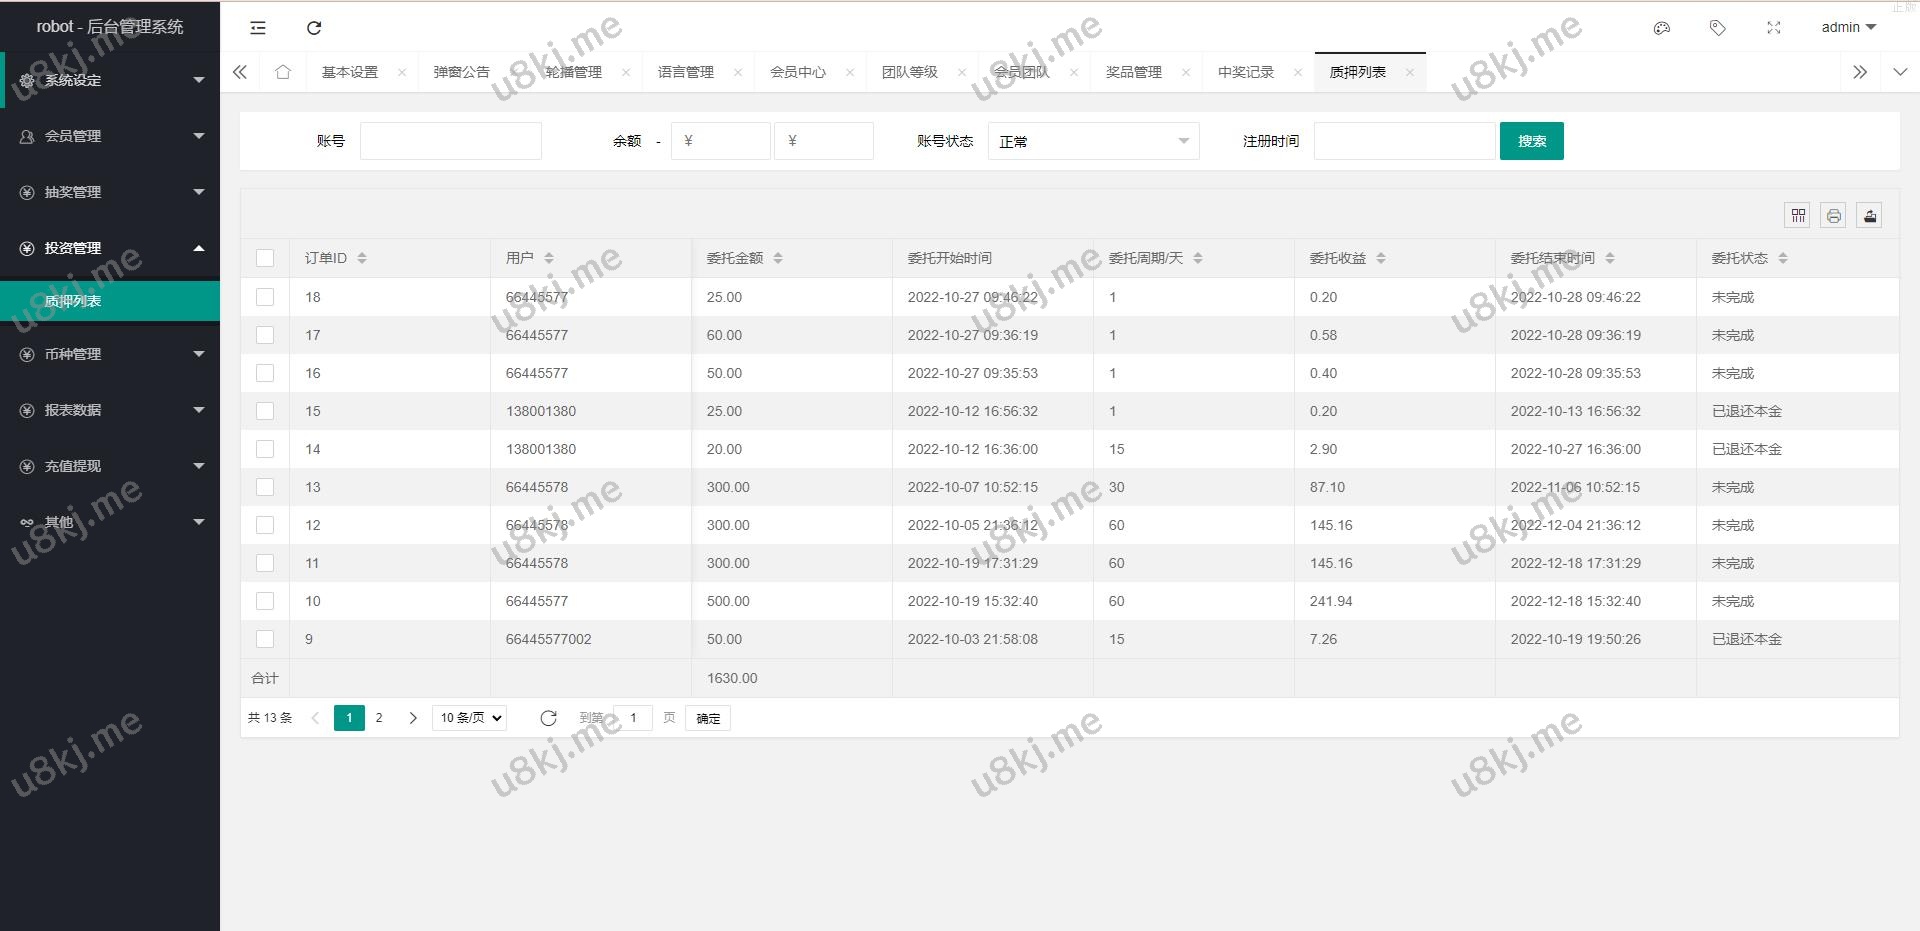1920x931 pixels.
Task: Go to page 2 of results
Action: [379, 718]
